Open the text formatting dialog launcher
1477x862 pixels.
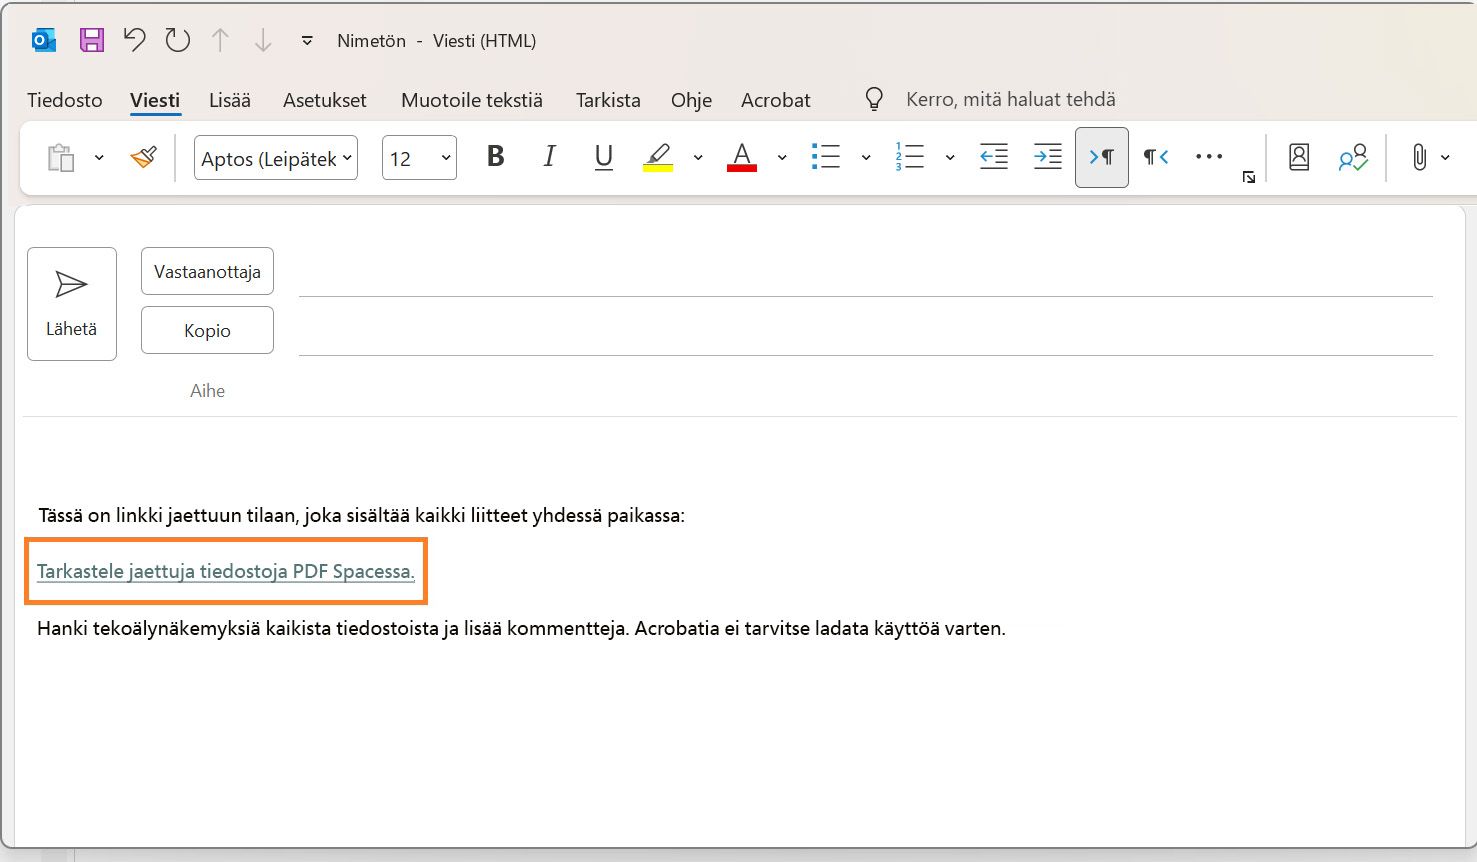(x=1249, y=177)
